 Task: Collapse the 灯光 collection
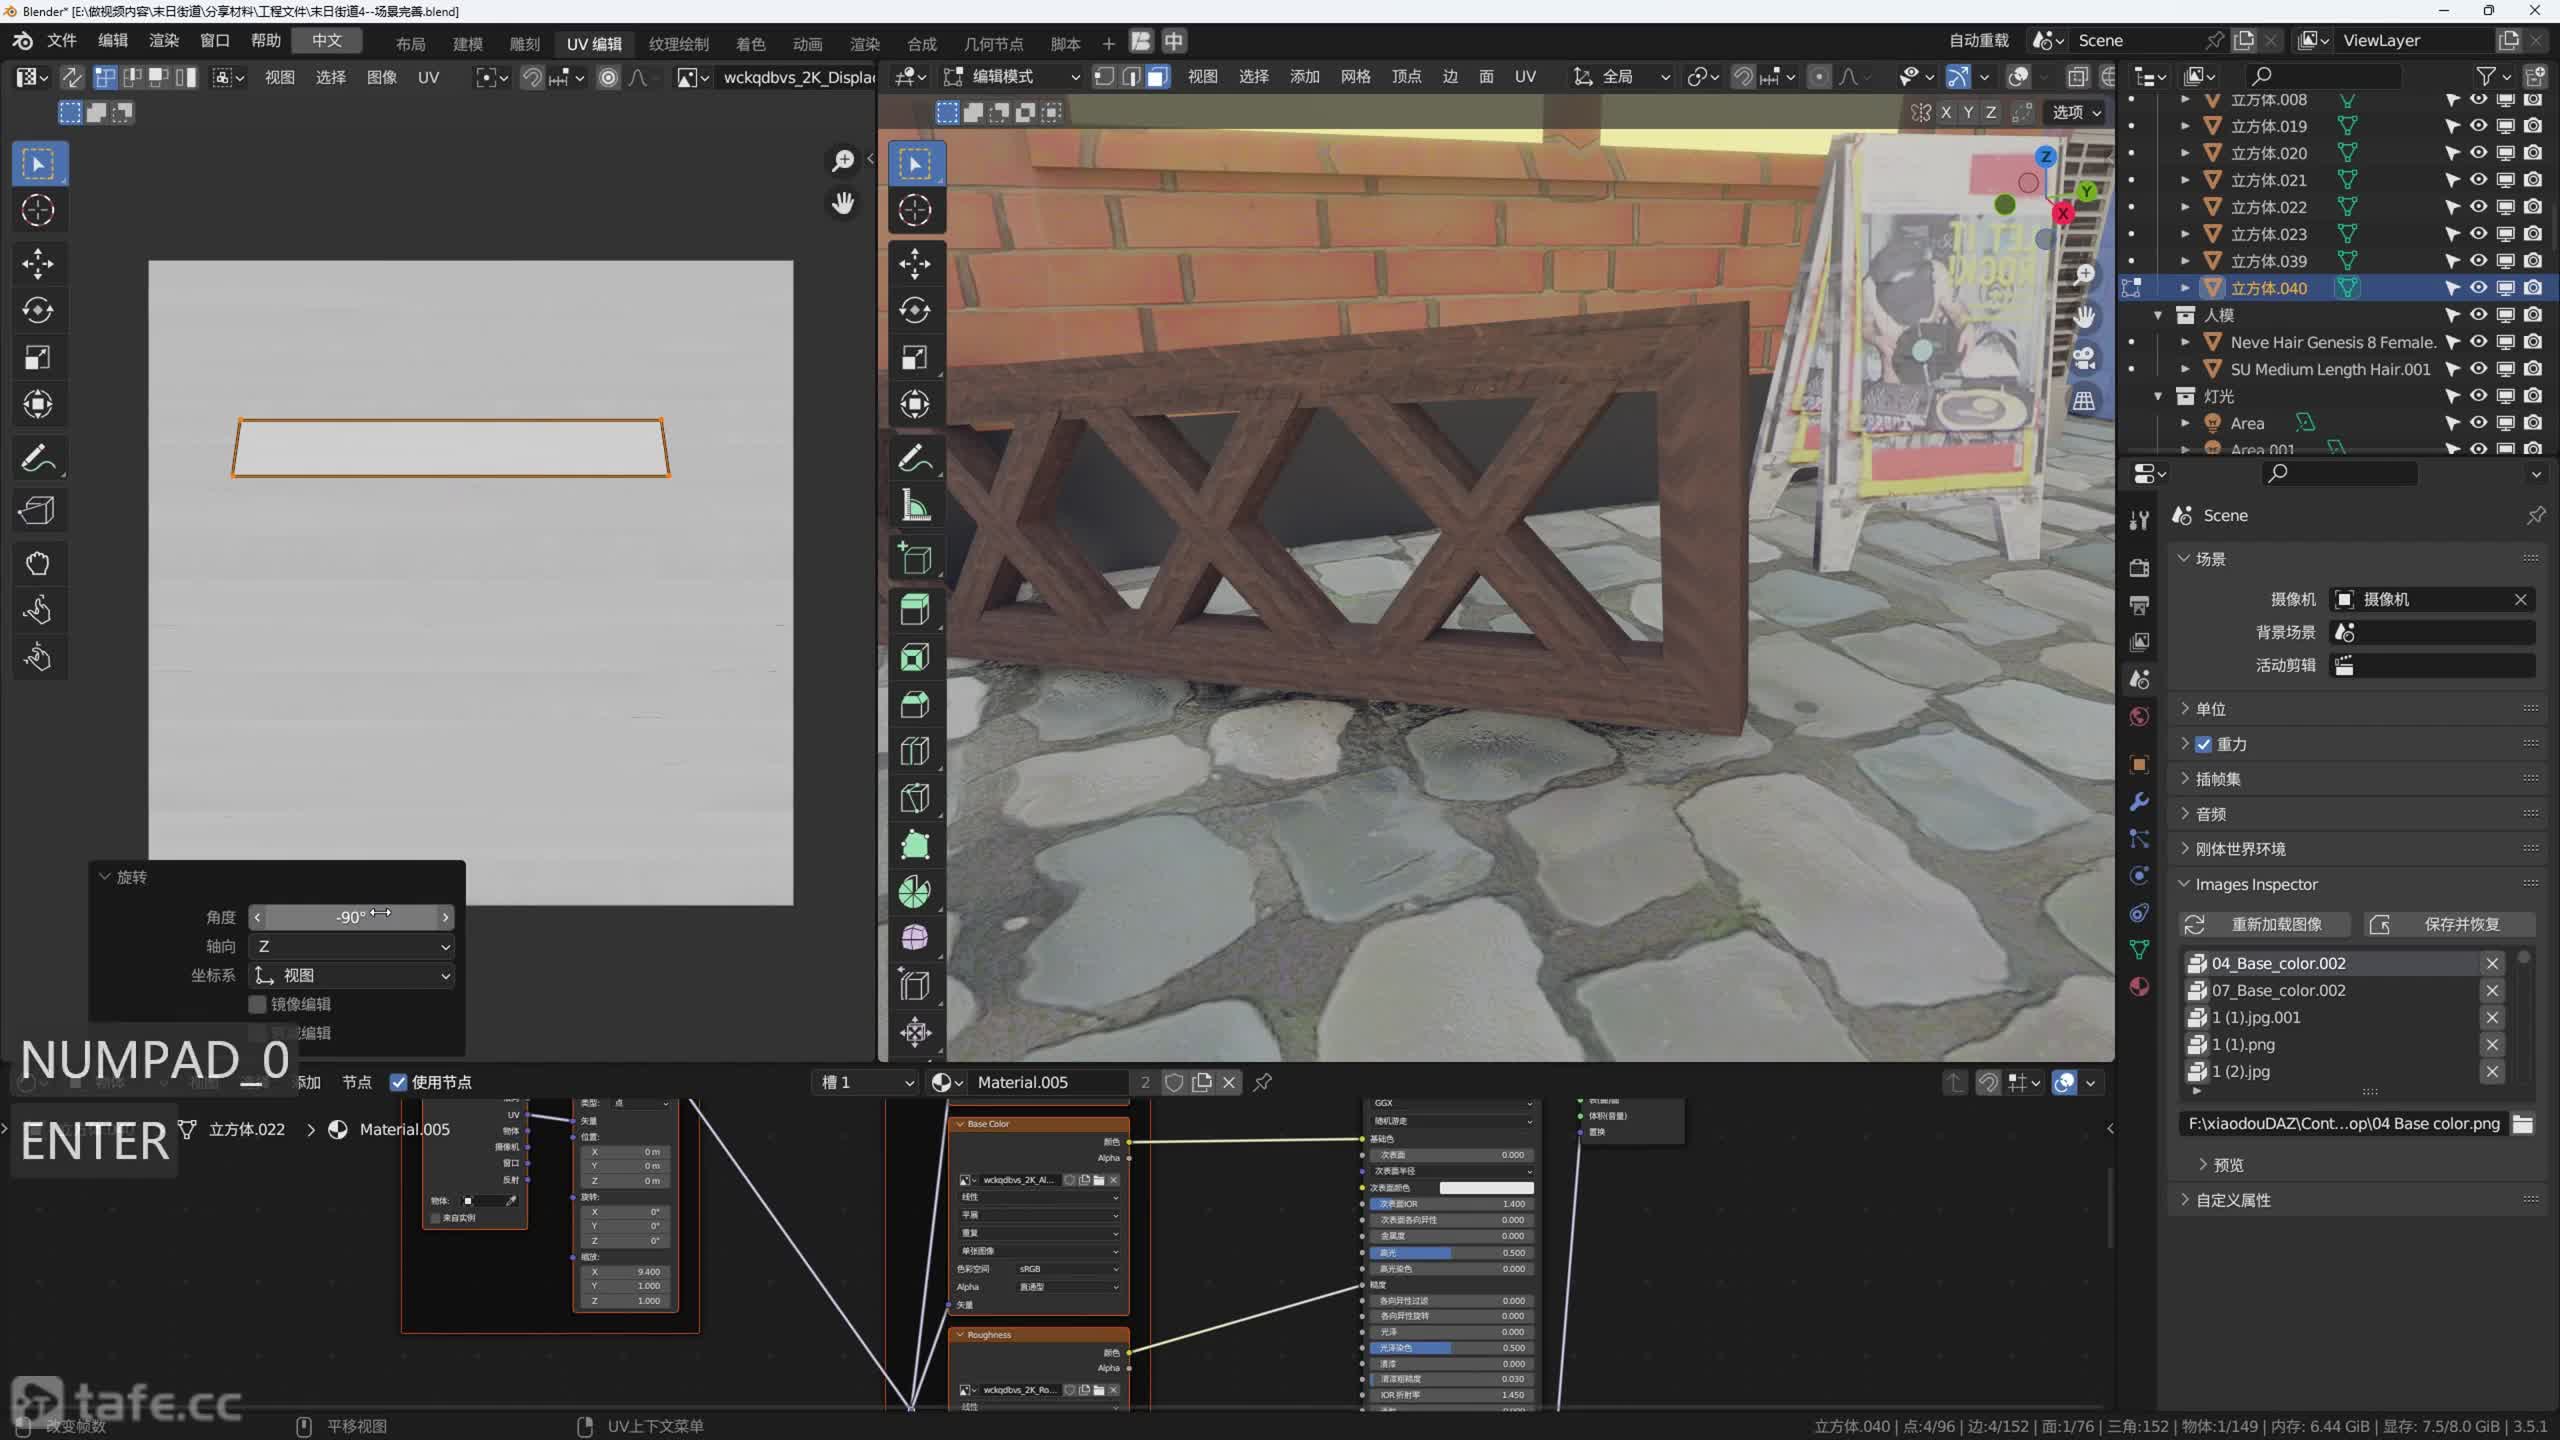pyautogui.click(x=2158, y=396)
